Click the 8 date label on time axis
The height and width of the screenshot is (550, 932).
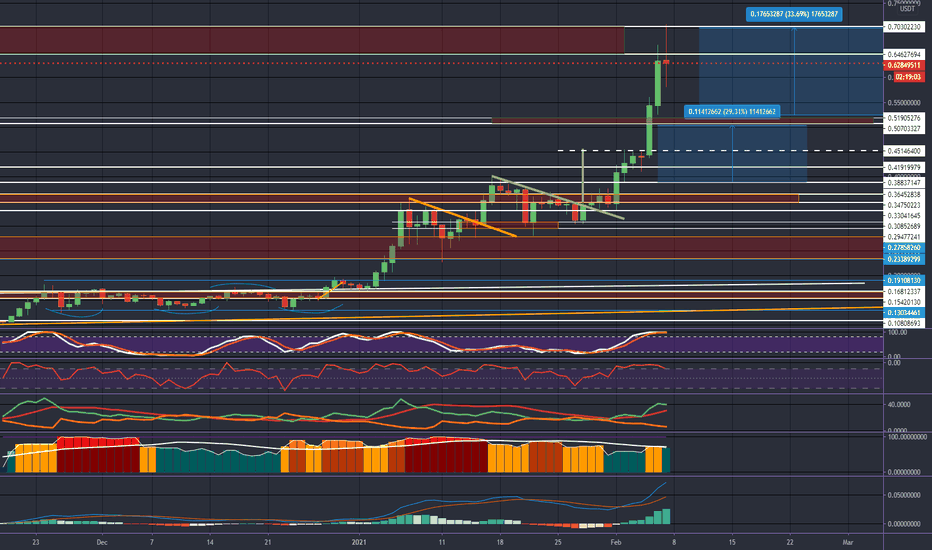[673, 542]
